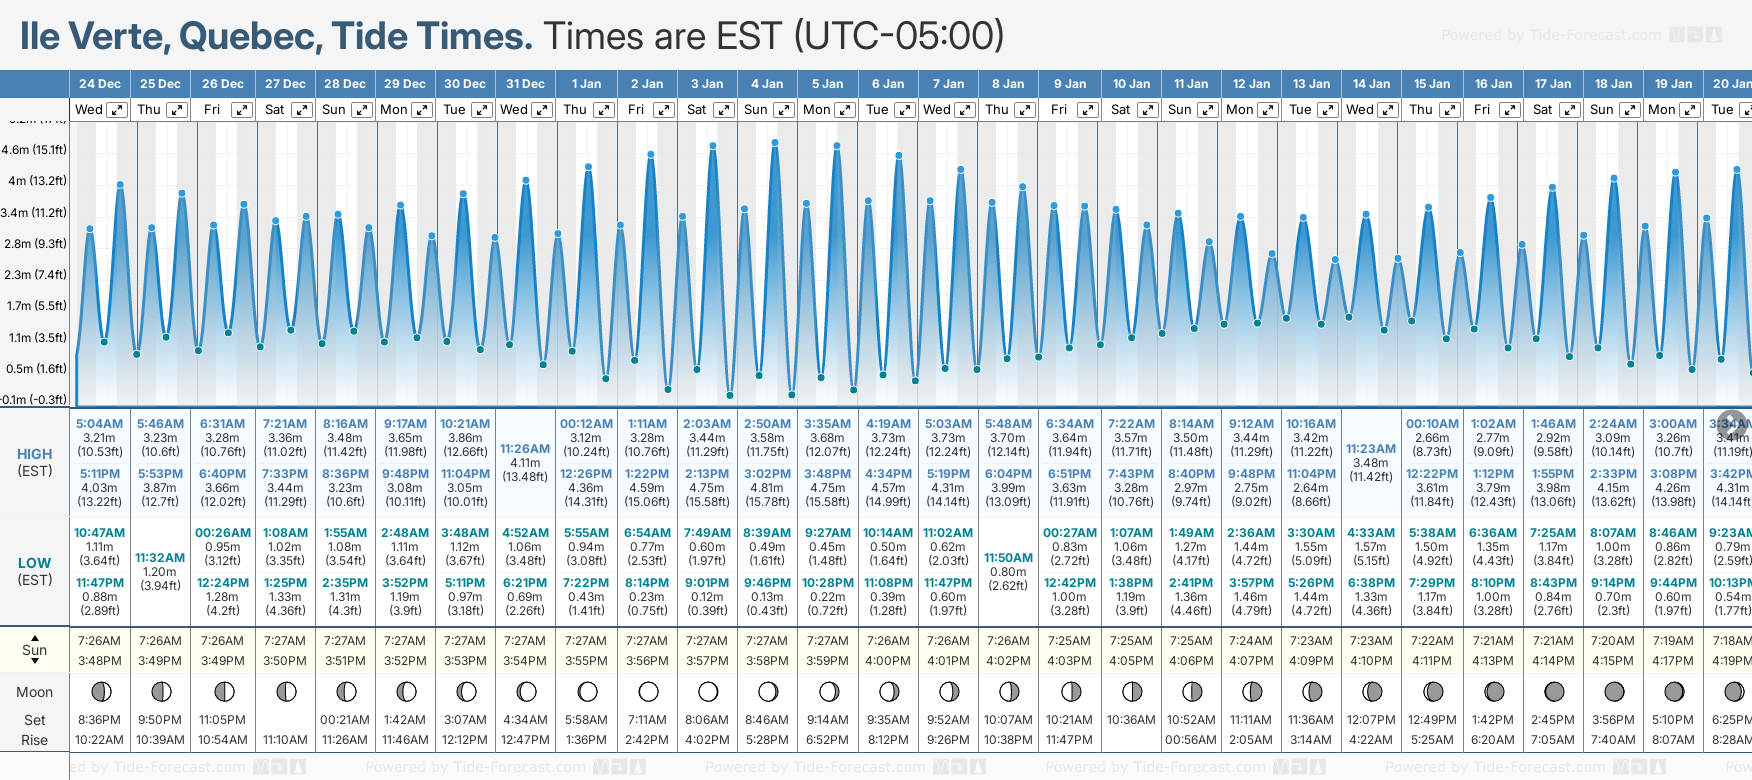Click the highest tide peak on 4 Jan
This screenshot has height=780, width=1752.
[776, 143]
